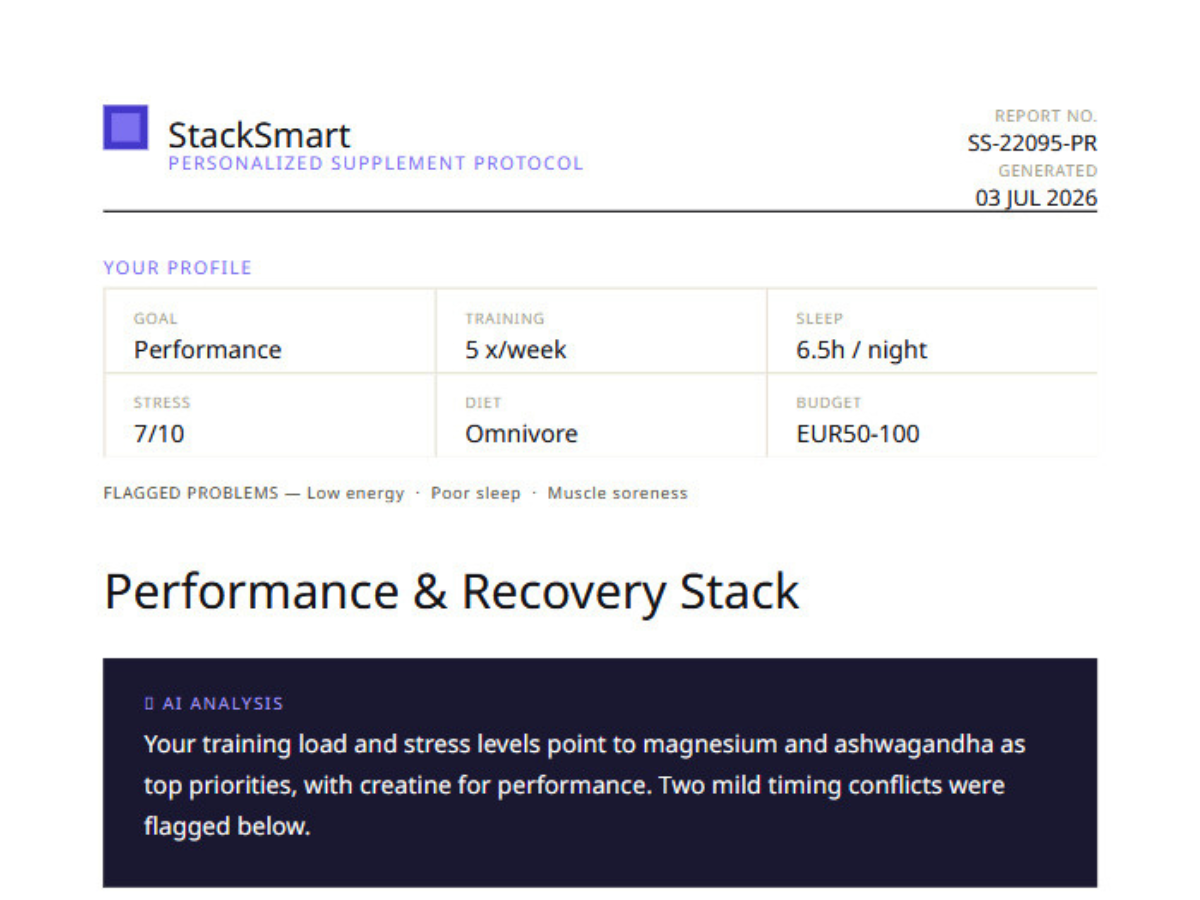Click the Muscle soreness flagged problem
The width and height of the screenshot is (1200, 900).
pos(617,493)
